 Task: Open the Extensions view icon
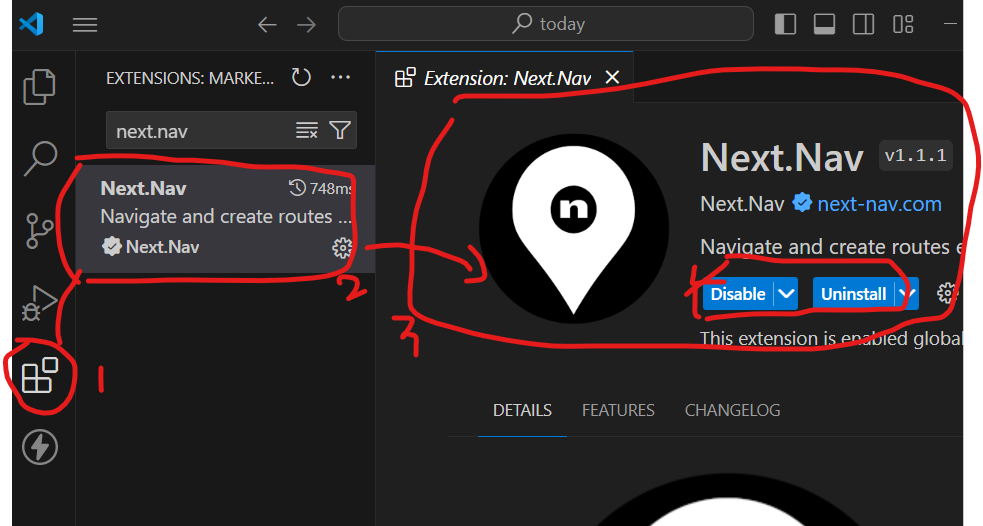coord(39,375)
